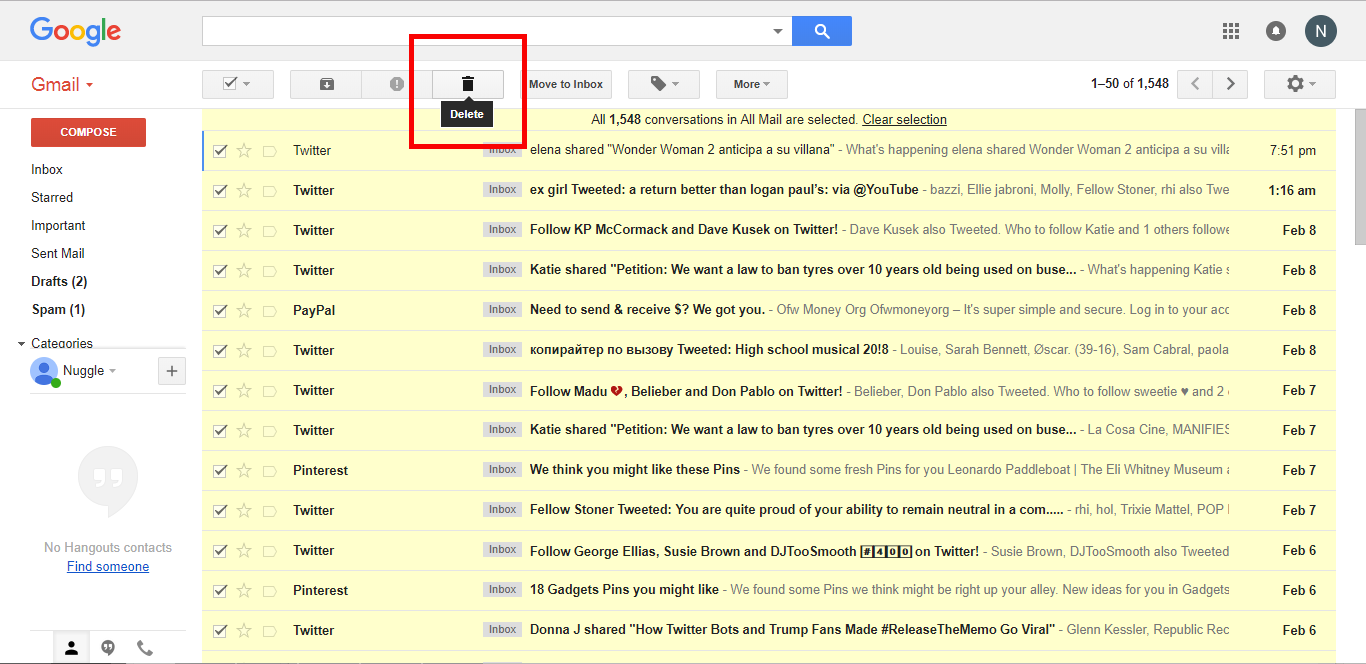This screenshot has height=664, width=1366.
Task: Click the Find someone link
Action: click(108, 566)
